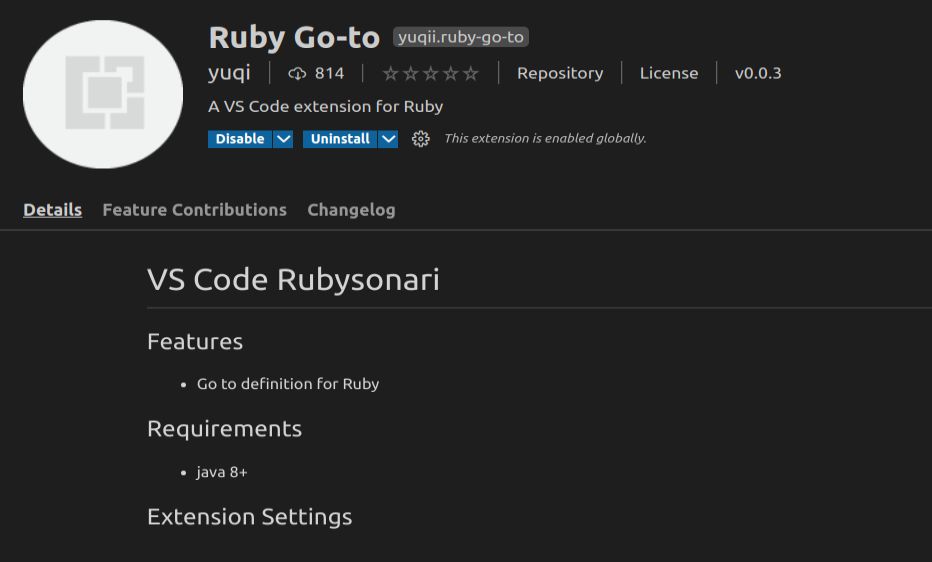This screenshot has width=932, height=562.
Task: Click the Features heading
Action: point(195,342)
